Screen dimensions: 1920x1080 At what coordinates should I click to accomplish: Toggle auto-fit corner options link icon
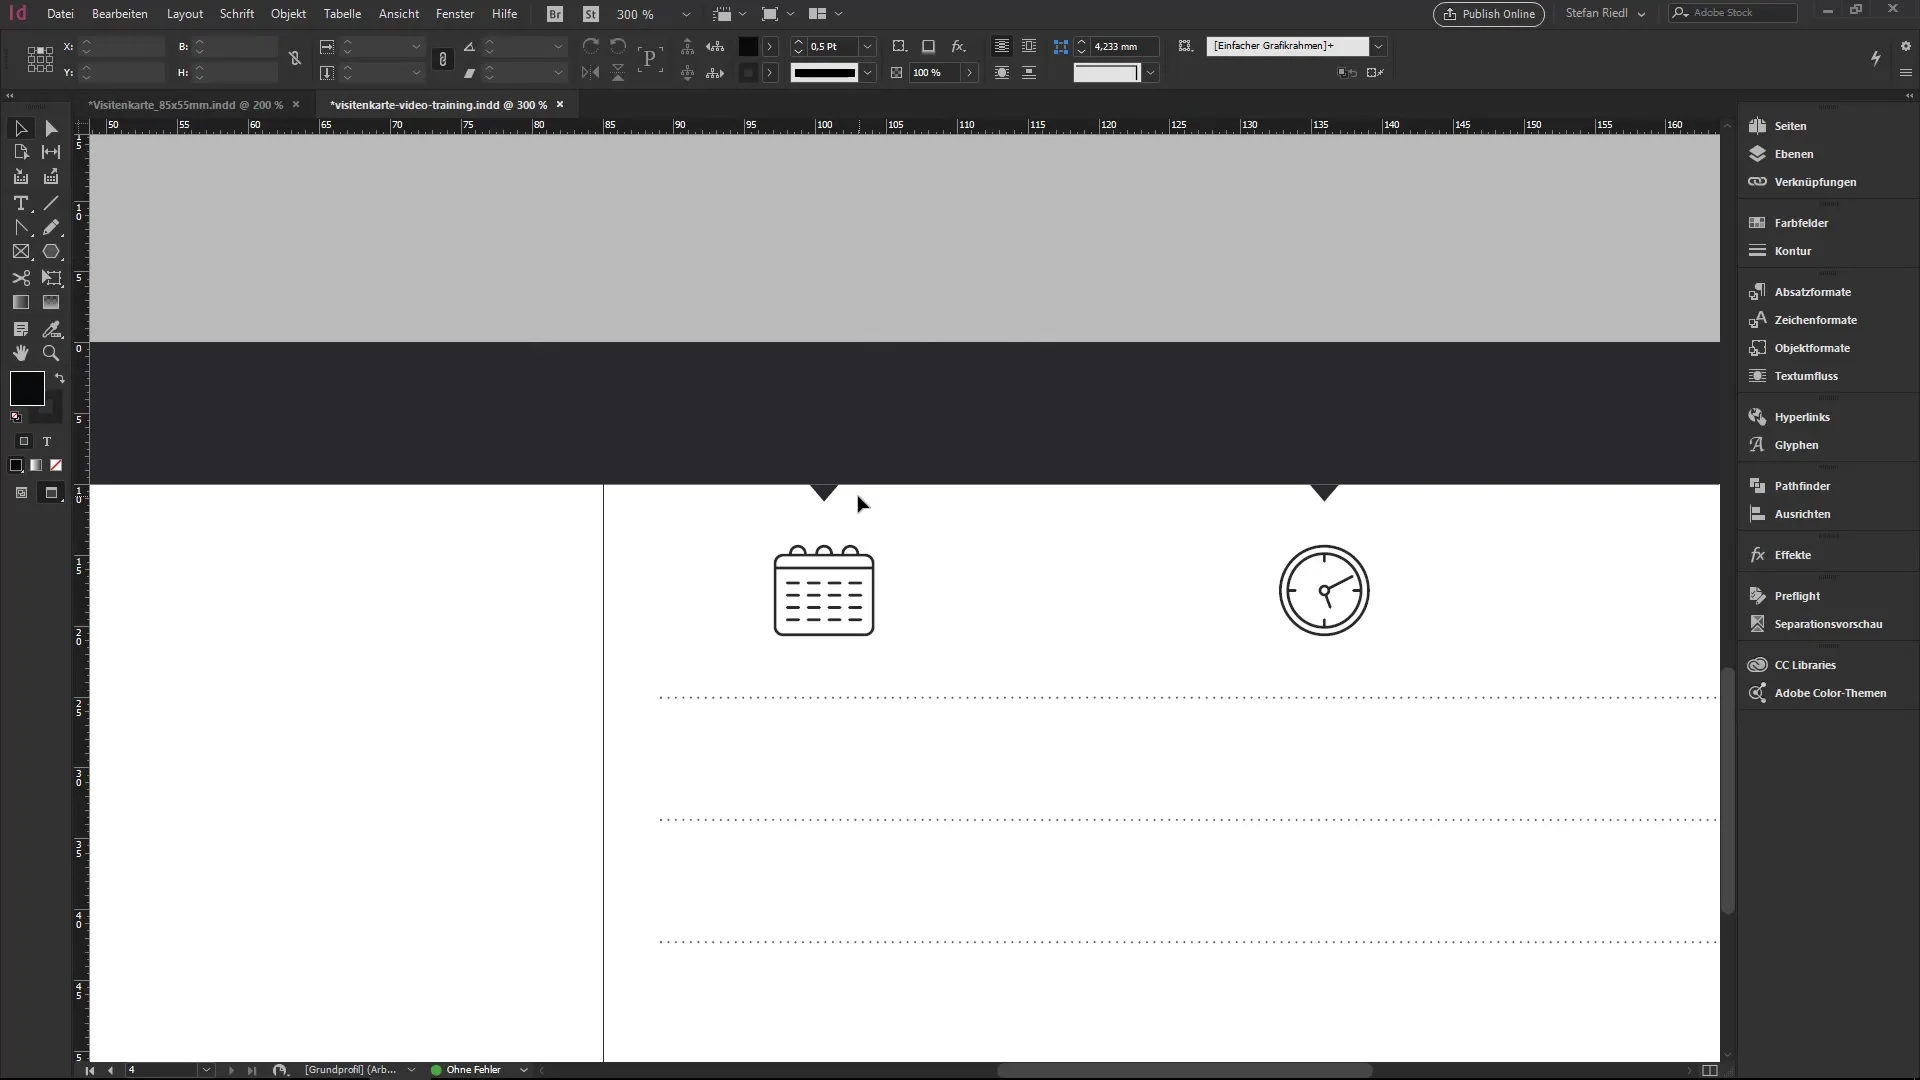point(1061,46)
